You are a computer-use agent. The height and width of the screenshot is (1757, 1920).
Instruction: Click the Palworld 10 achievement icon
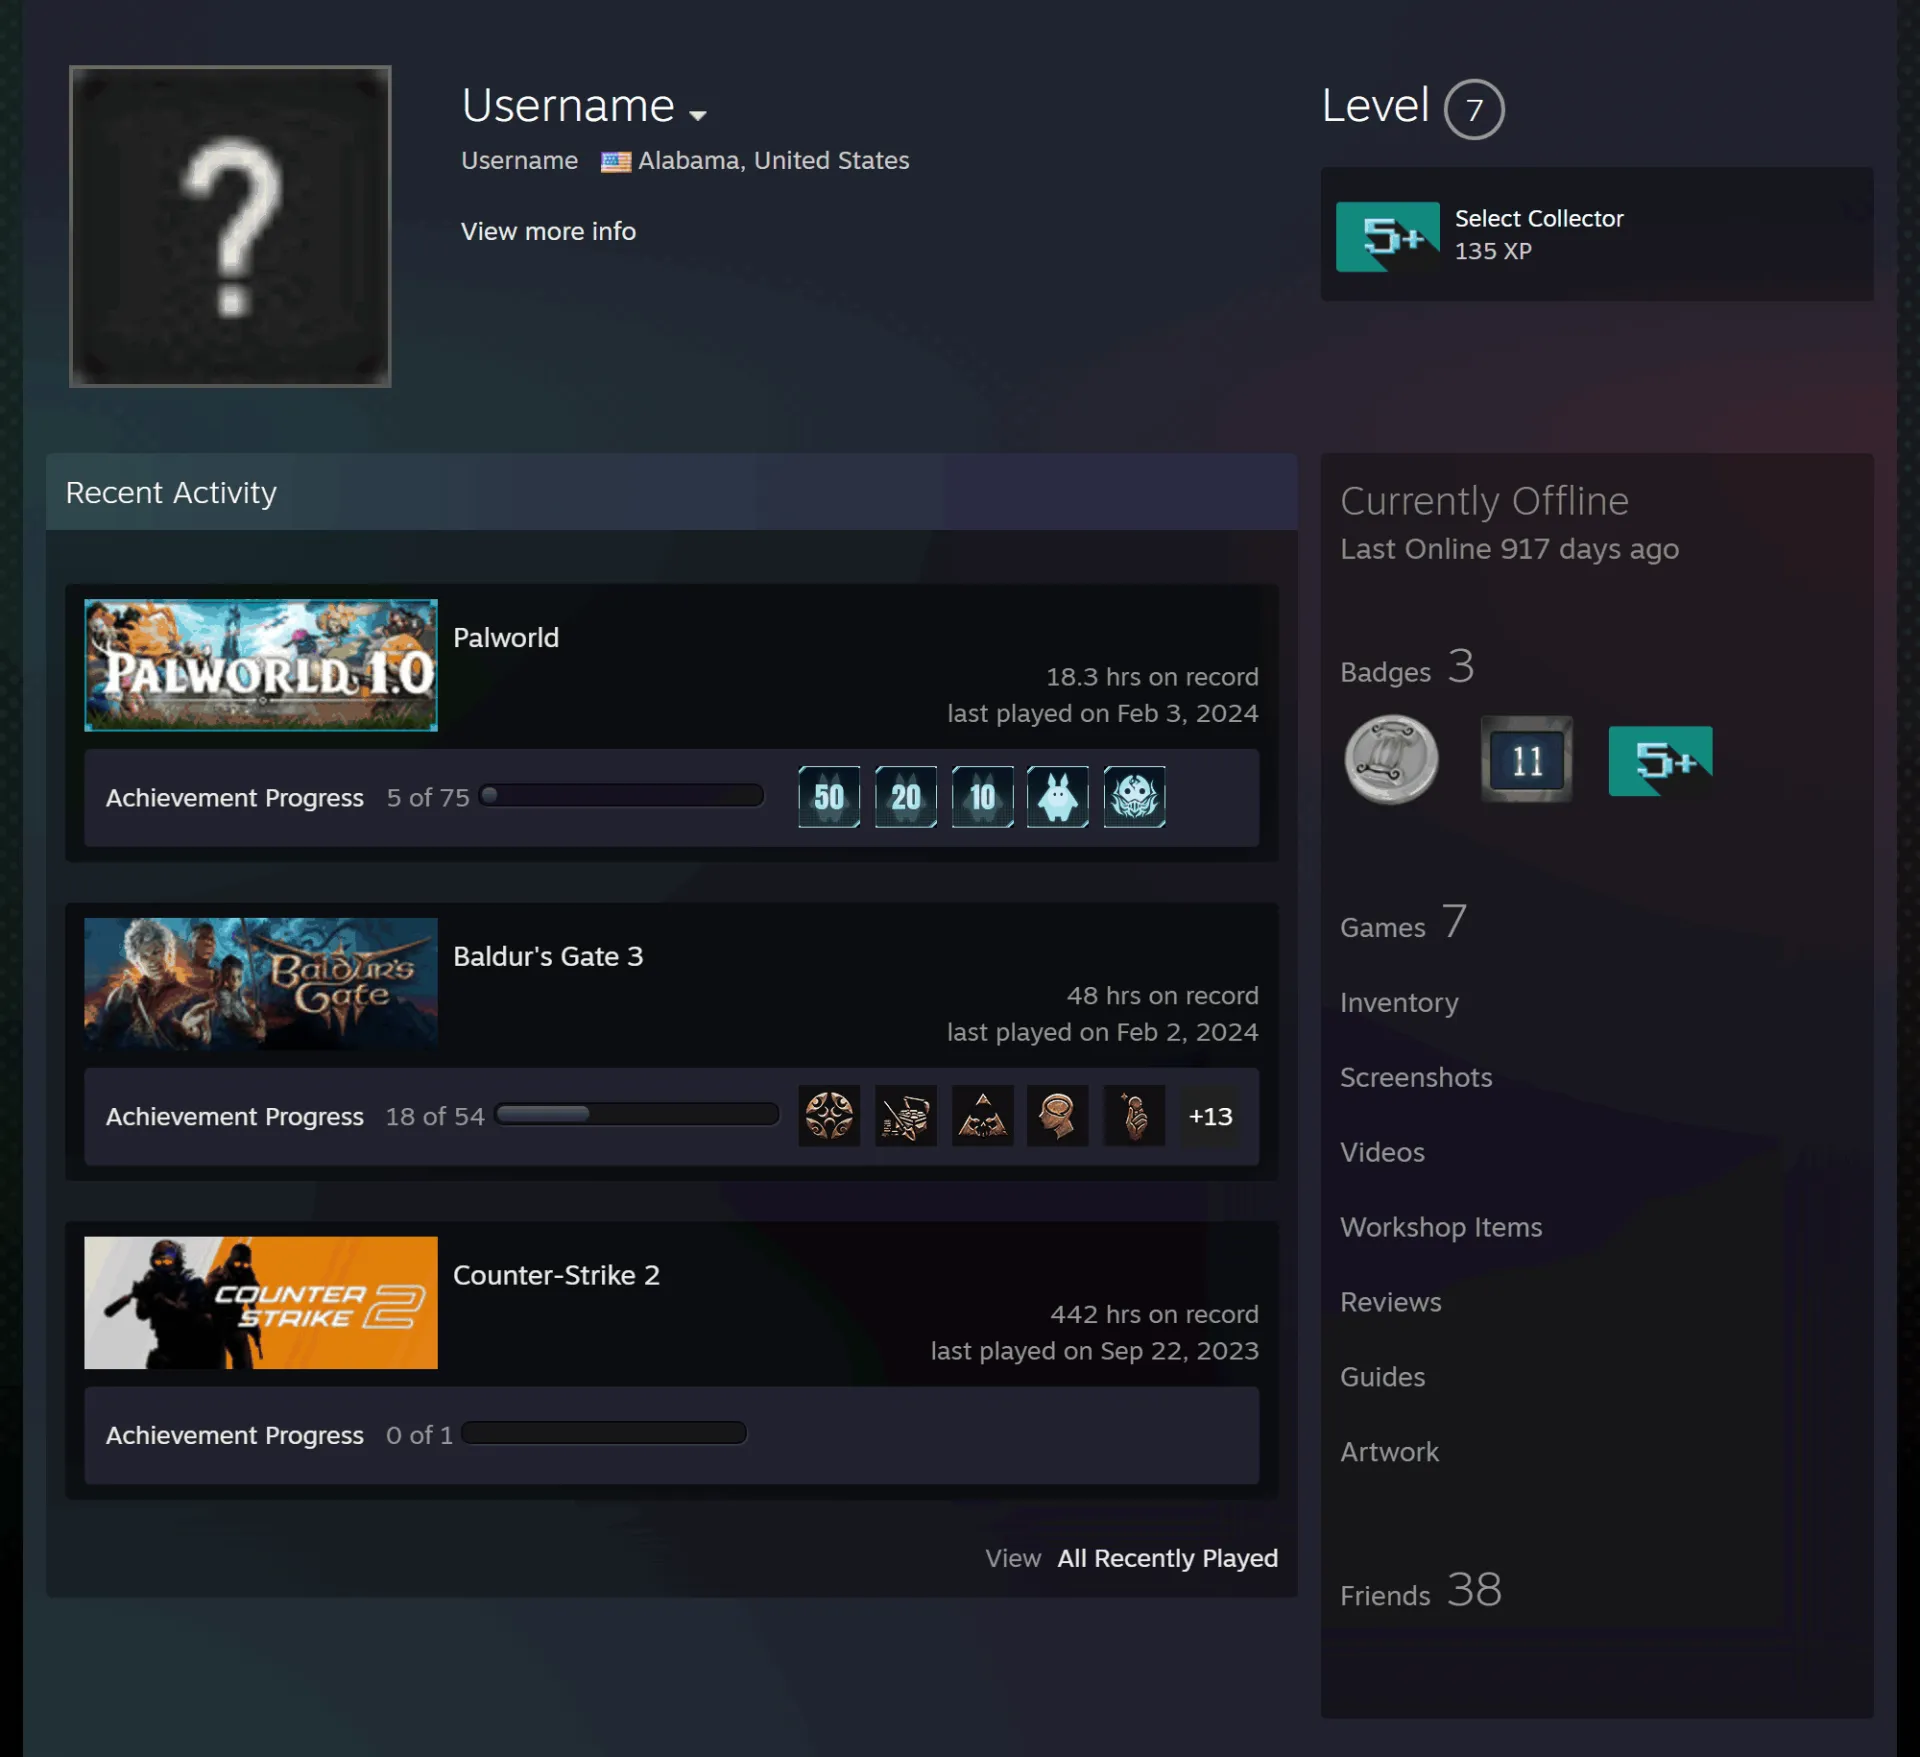(x=982, y=797)
